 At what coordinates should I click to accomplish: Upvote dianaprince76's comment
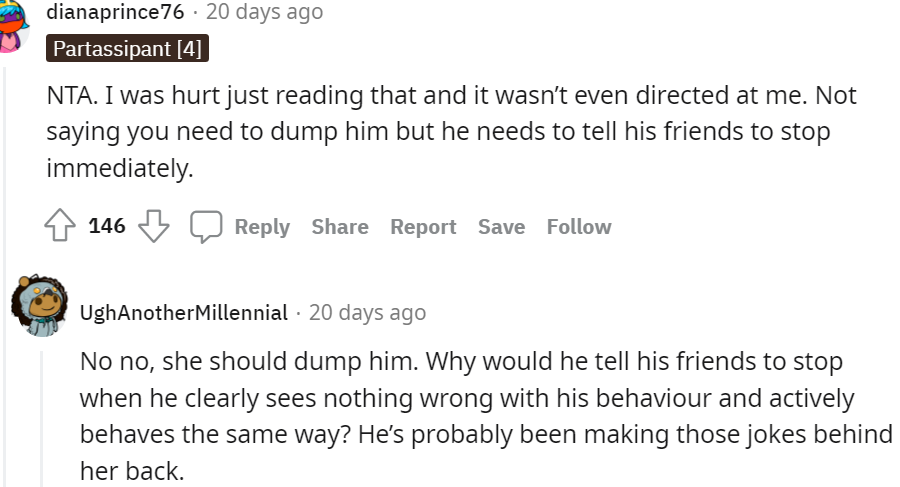coord(61,227)
